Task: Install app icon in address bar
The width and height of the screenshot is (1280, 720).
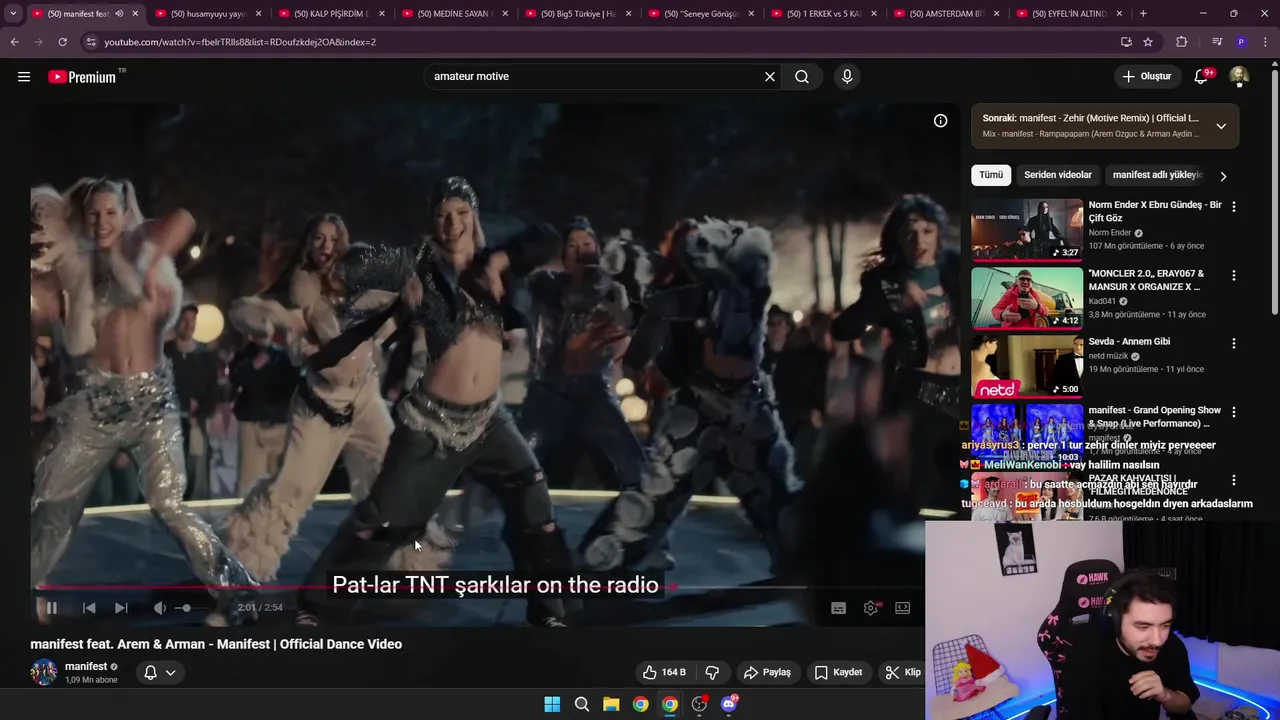Action: click(x=1126, y=42)
